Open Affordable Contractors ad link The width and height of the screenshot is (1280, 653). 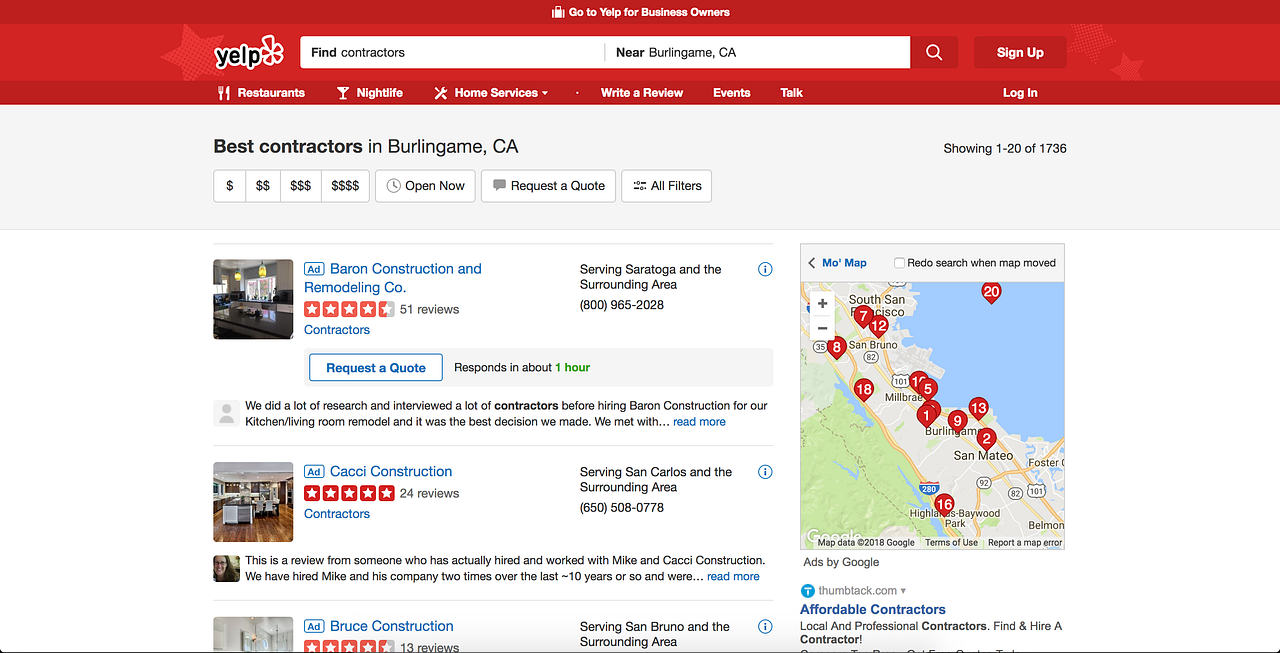[873, 609]
